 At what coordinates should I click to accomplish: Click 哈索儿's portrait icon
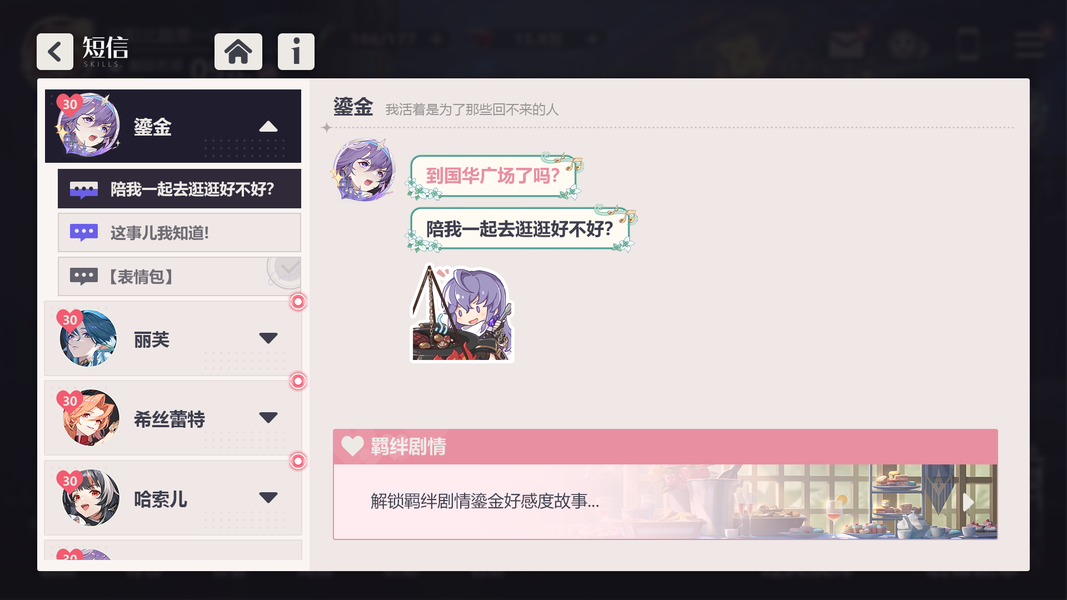coord(90,498)
